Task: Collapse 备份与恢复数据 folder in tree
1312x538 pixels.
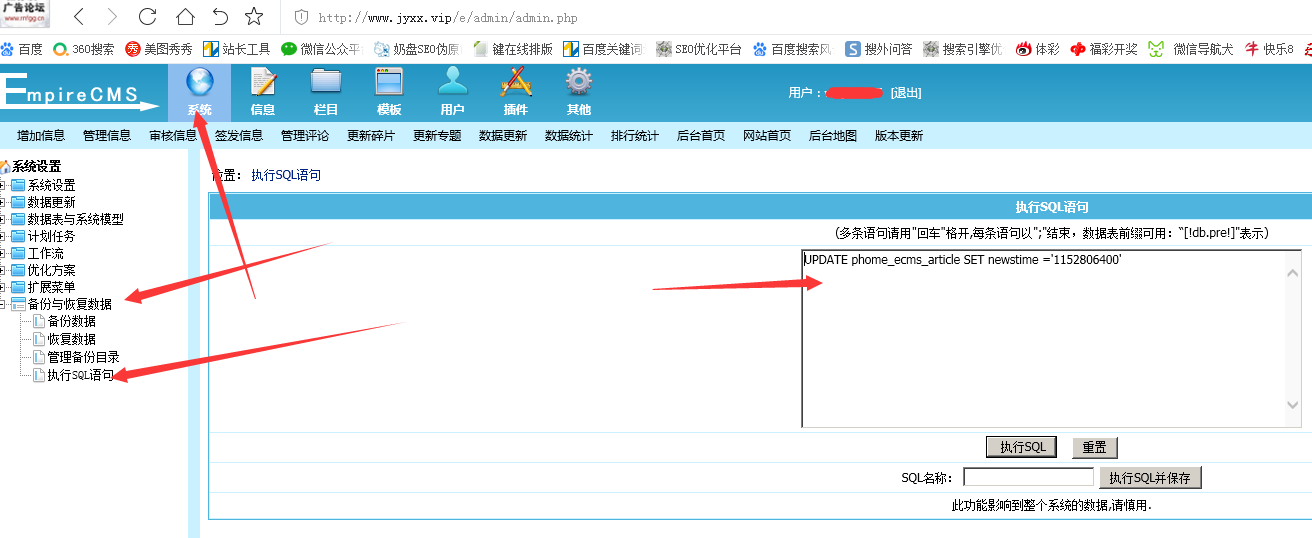Action: [x=4, y=304]
